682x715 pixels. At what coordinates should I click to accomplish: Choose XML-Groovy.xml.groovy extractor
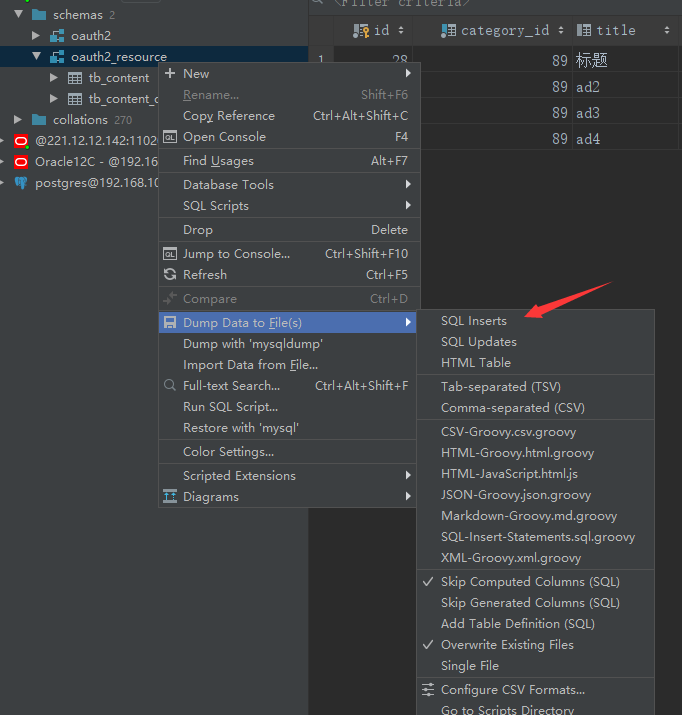(x=536, y=557)
